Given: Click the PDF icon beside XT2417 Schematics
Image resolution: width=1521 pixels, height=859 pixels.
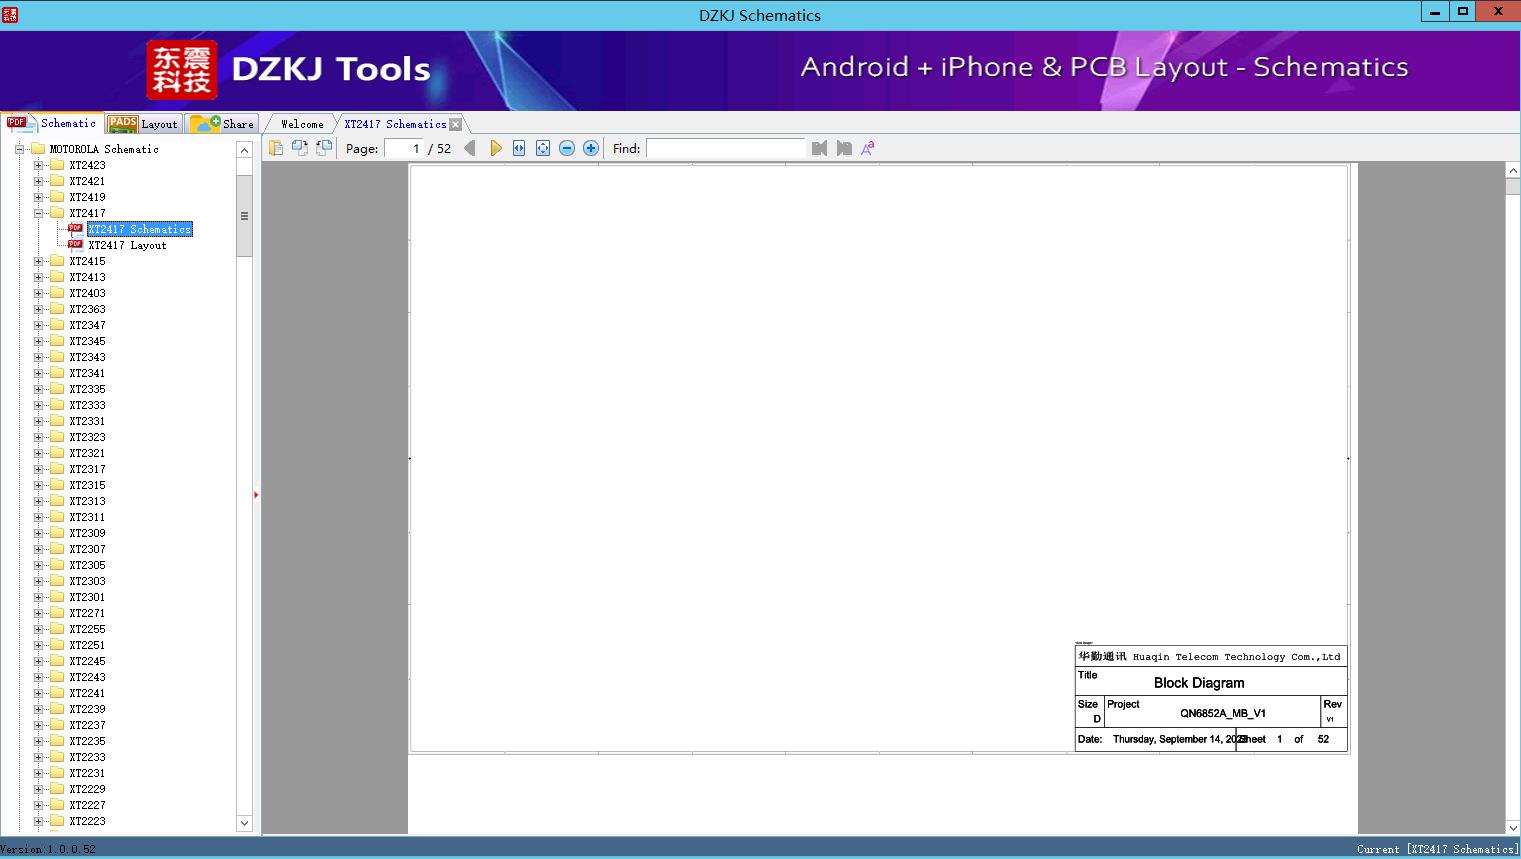Looking at the screenshot, I should pyautogui.click(x=75, y=228).
